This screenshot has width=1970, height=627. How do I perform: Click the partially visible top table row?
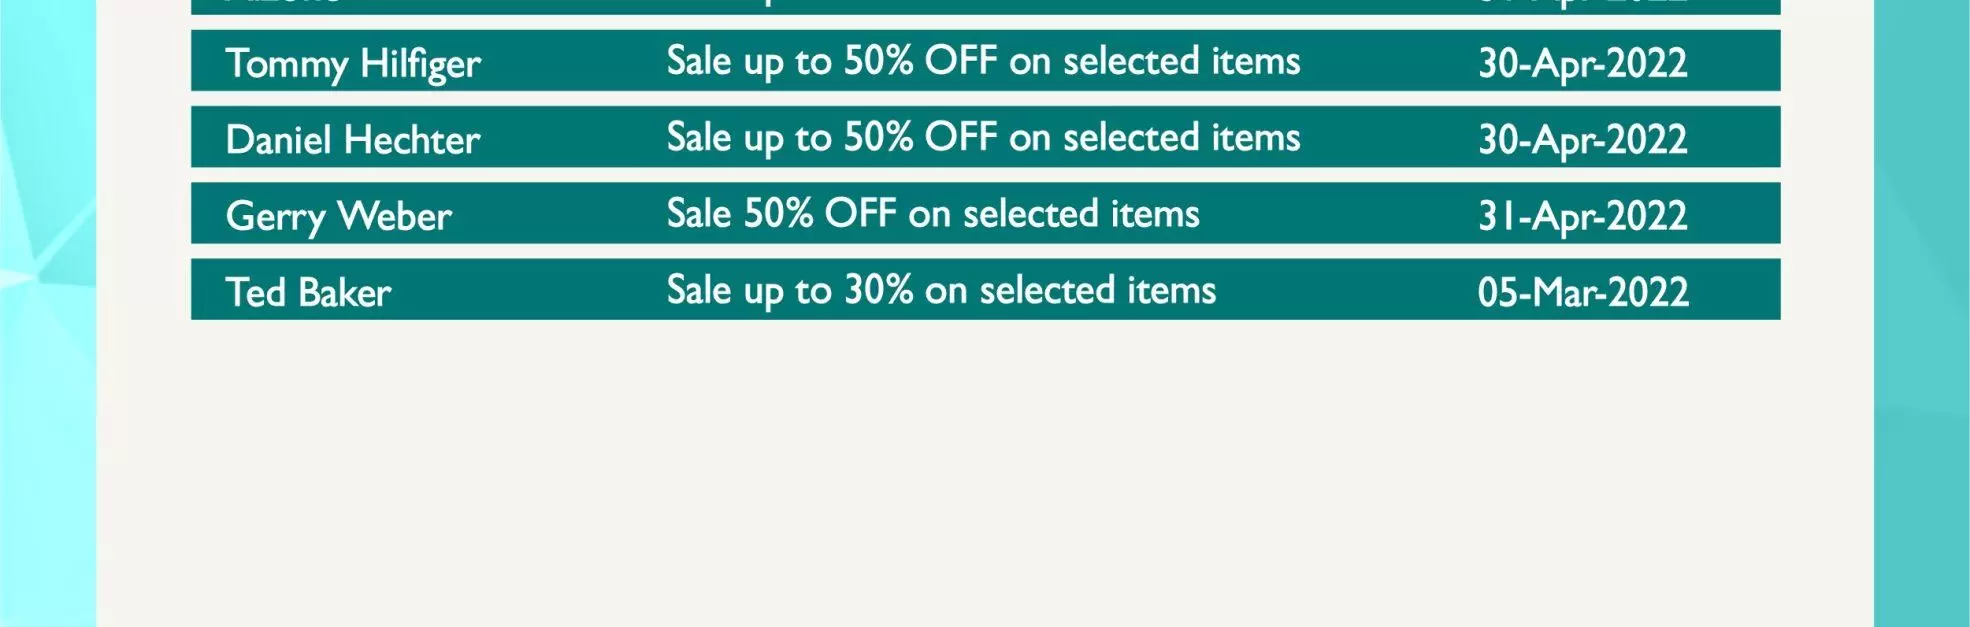tap(985, 7)
